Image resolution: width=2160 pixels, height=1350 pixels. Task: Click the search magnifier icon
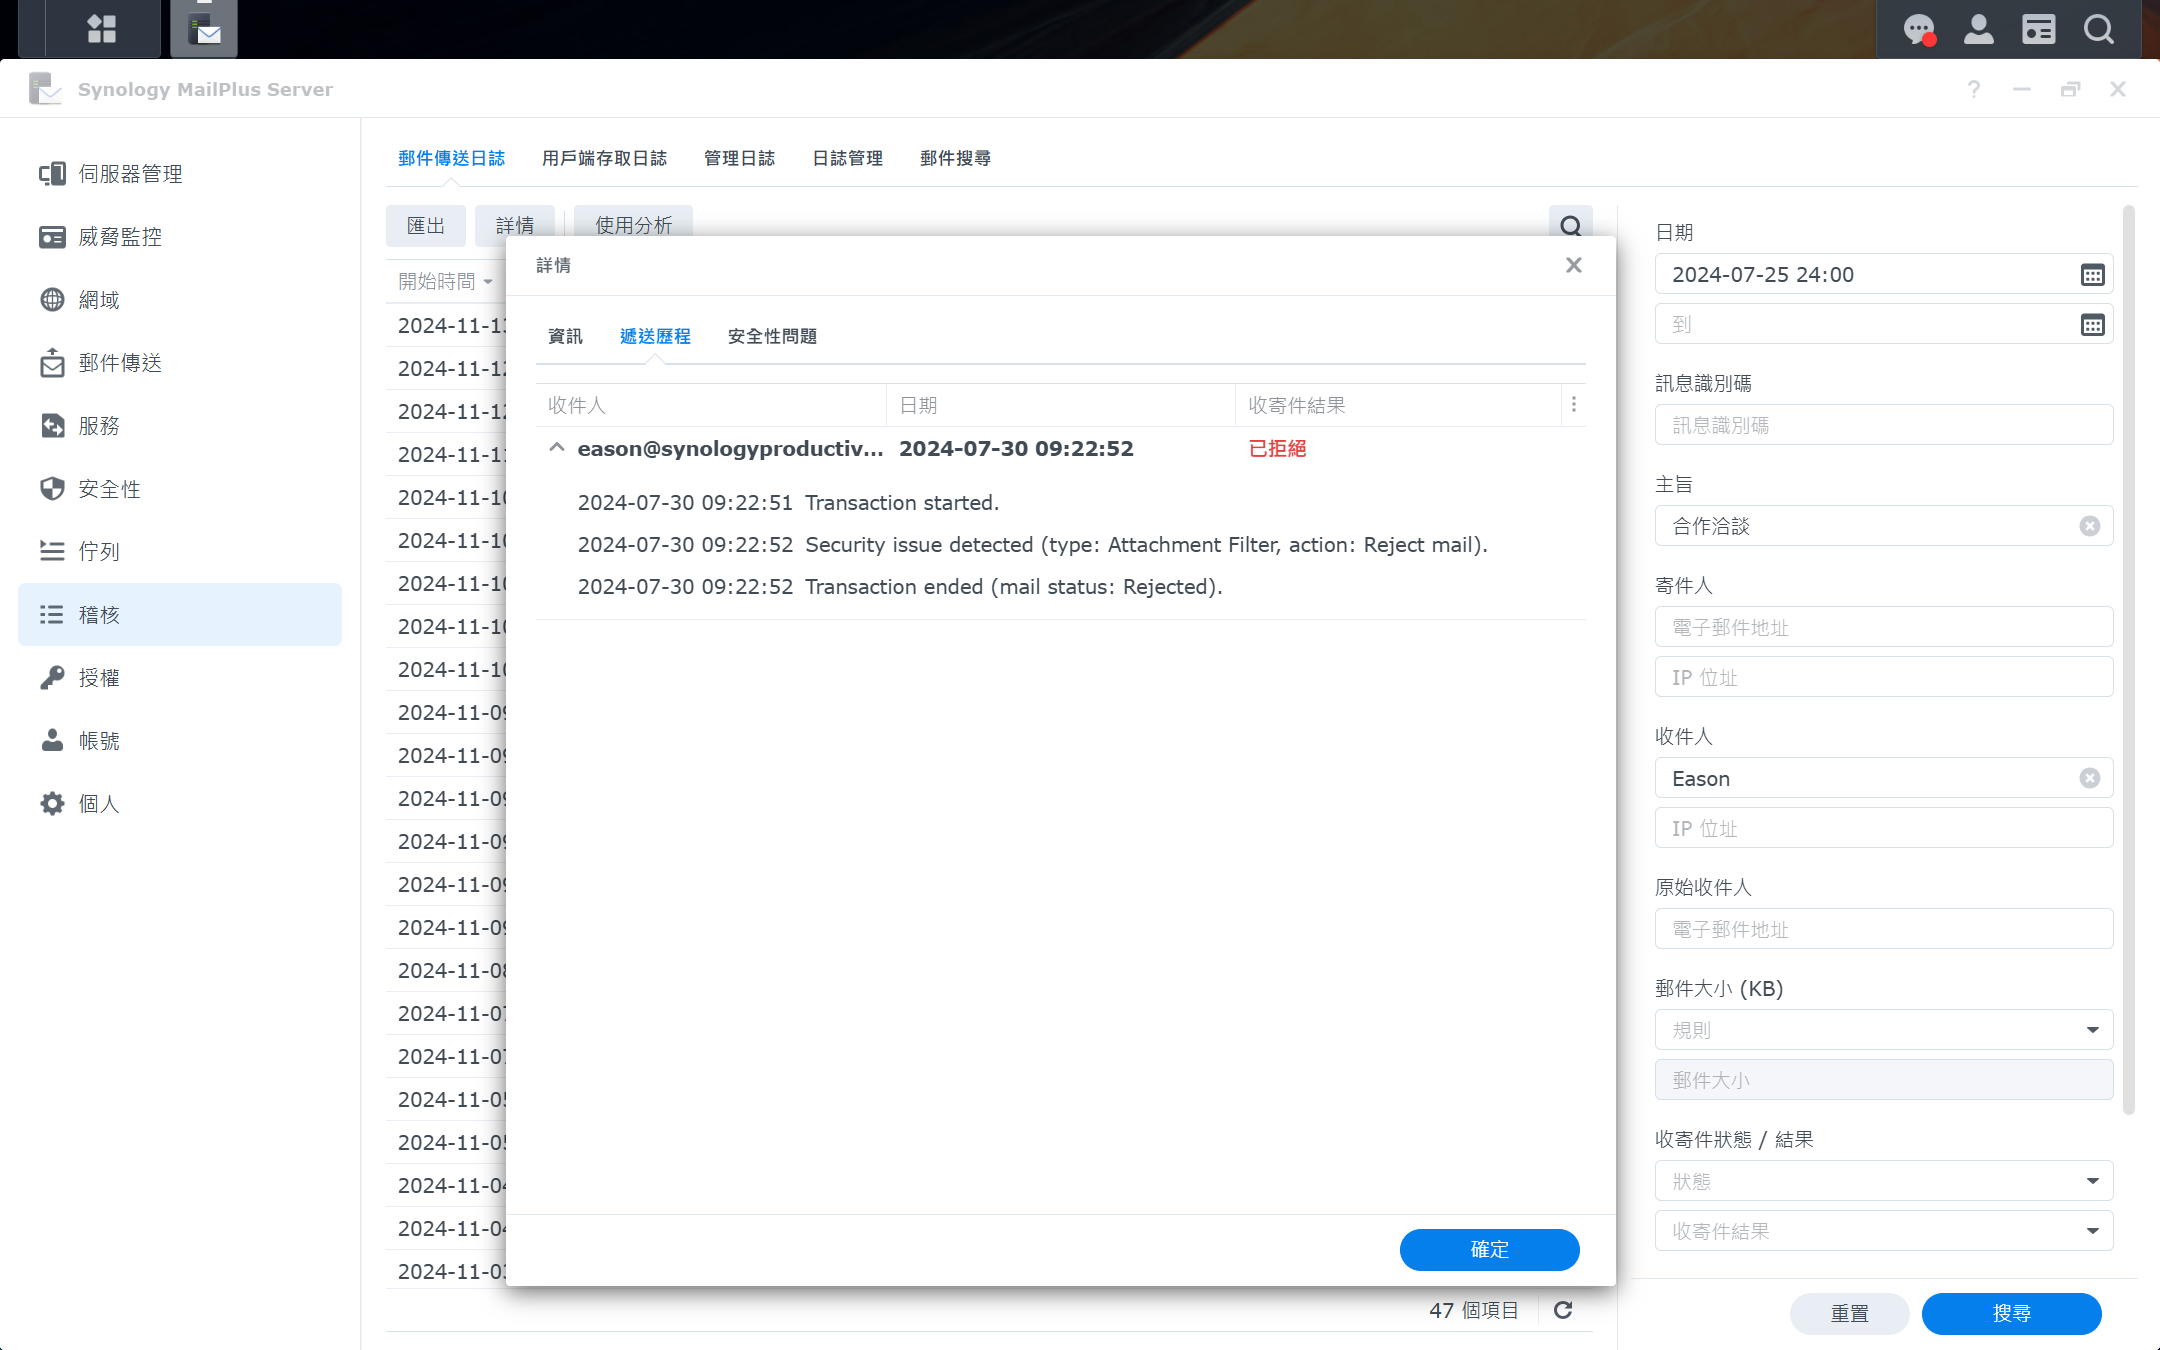[x=1572, y=226]
